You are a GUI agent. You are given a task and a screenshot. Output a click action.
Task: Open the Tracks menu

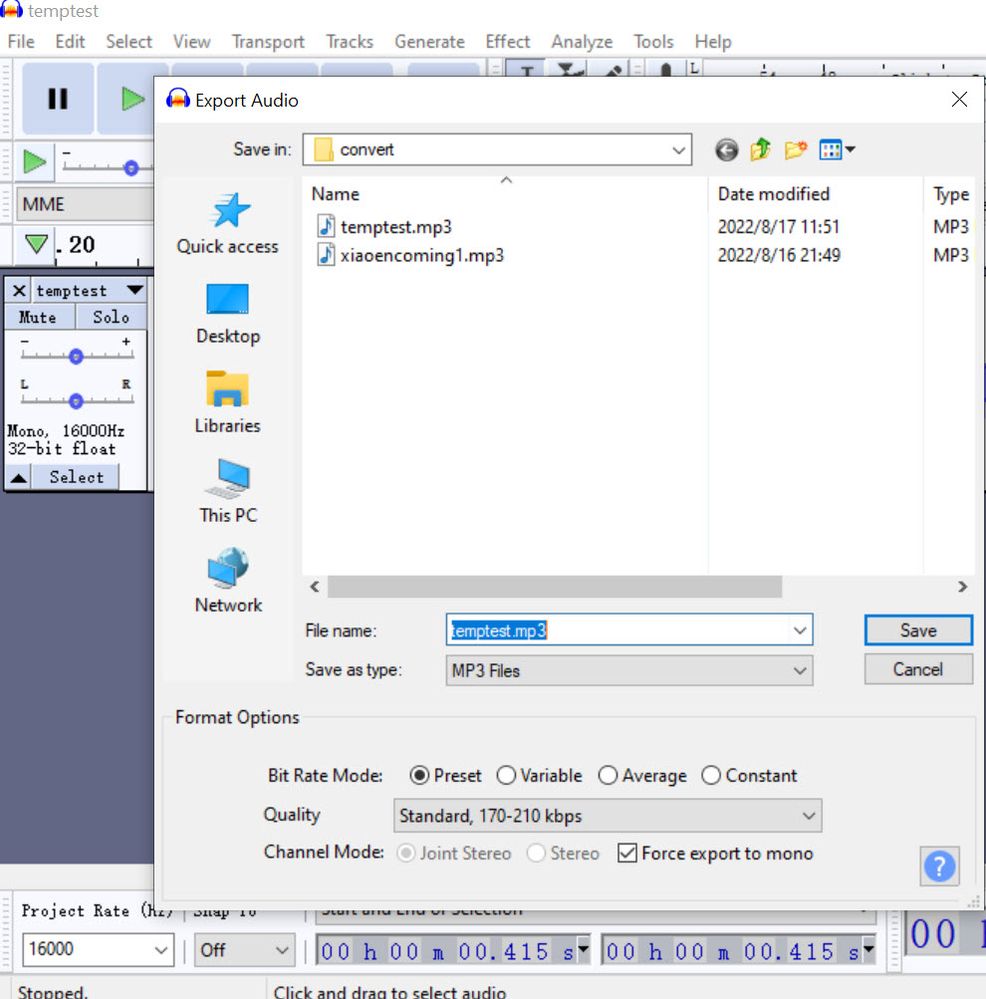[350, 42]
